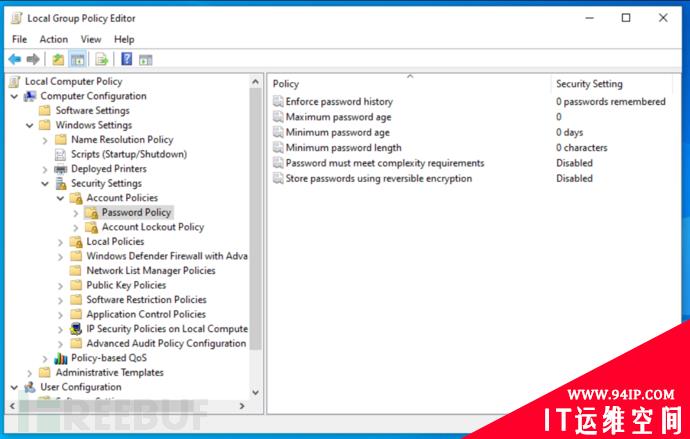The image size is (690, 439).
Task: Open the File menu
Action: 19,39
